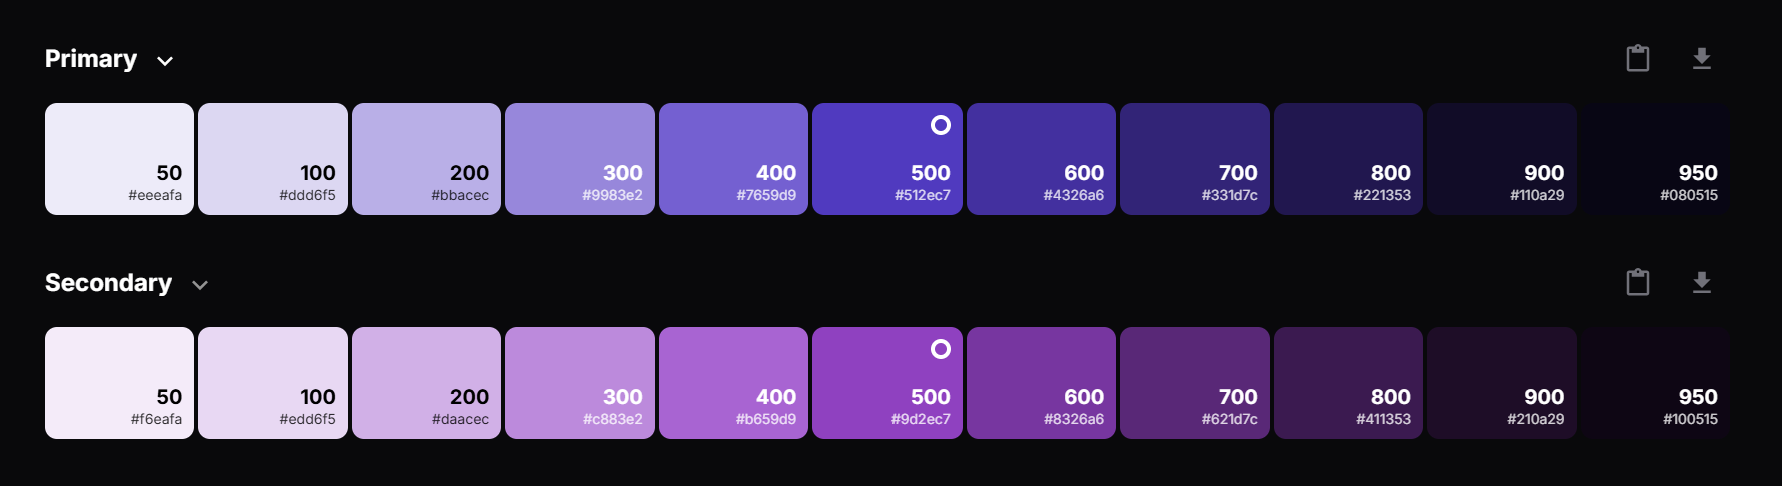Select Primary 50 swatch #eeeafa
This screenshot has width=1782, height=486.
(120, 159)
